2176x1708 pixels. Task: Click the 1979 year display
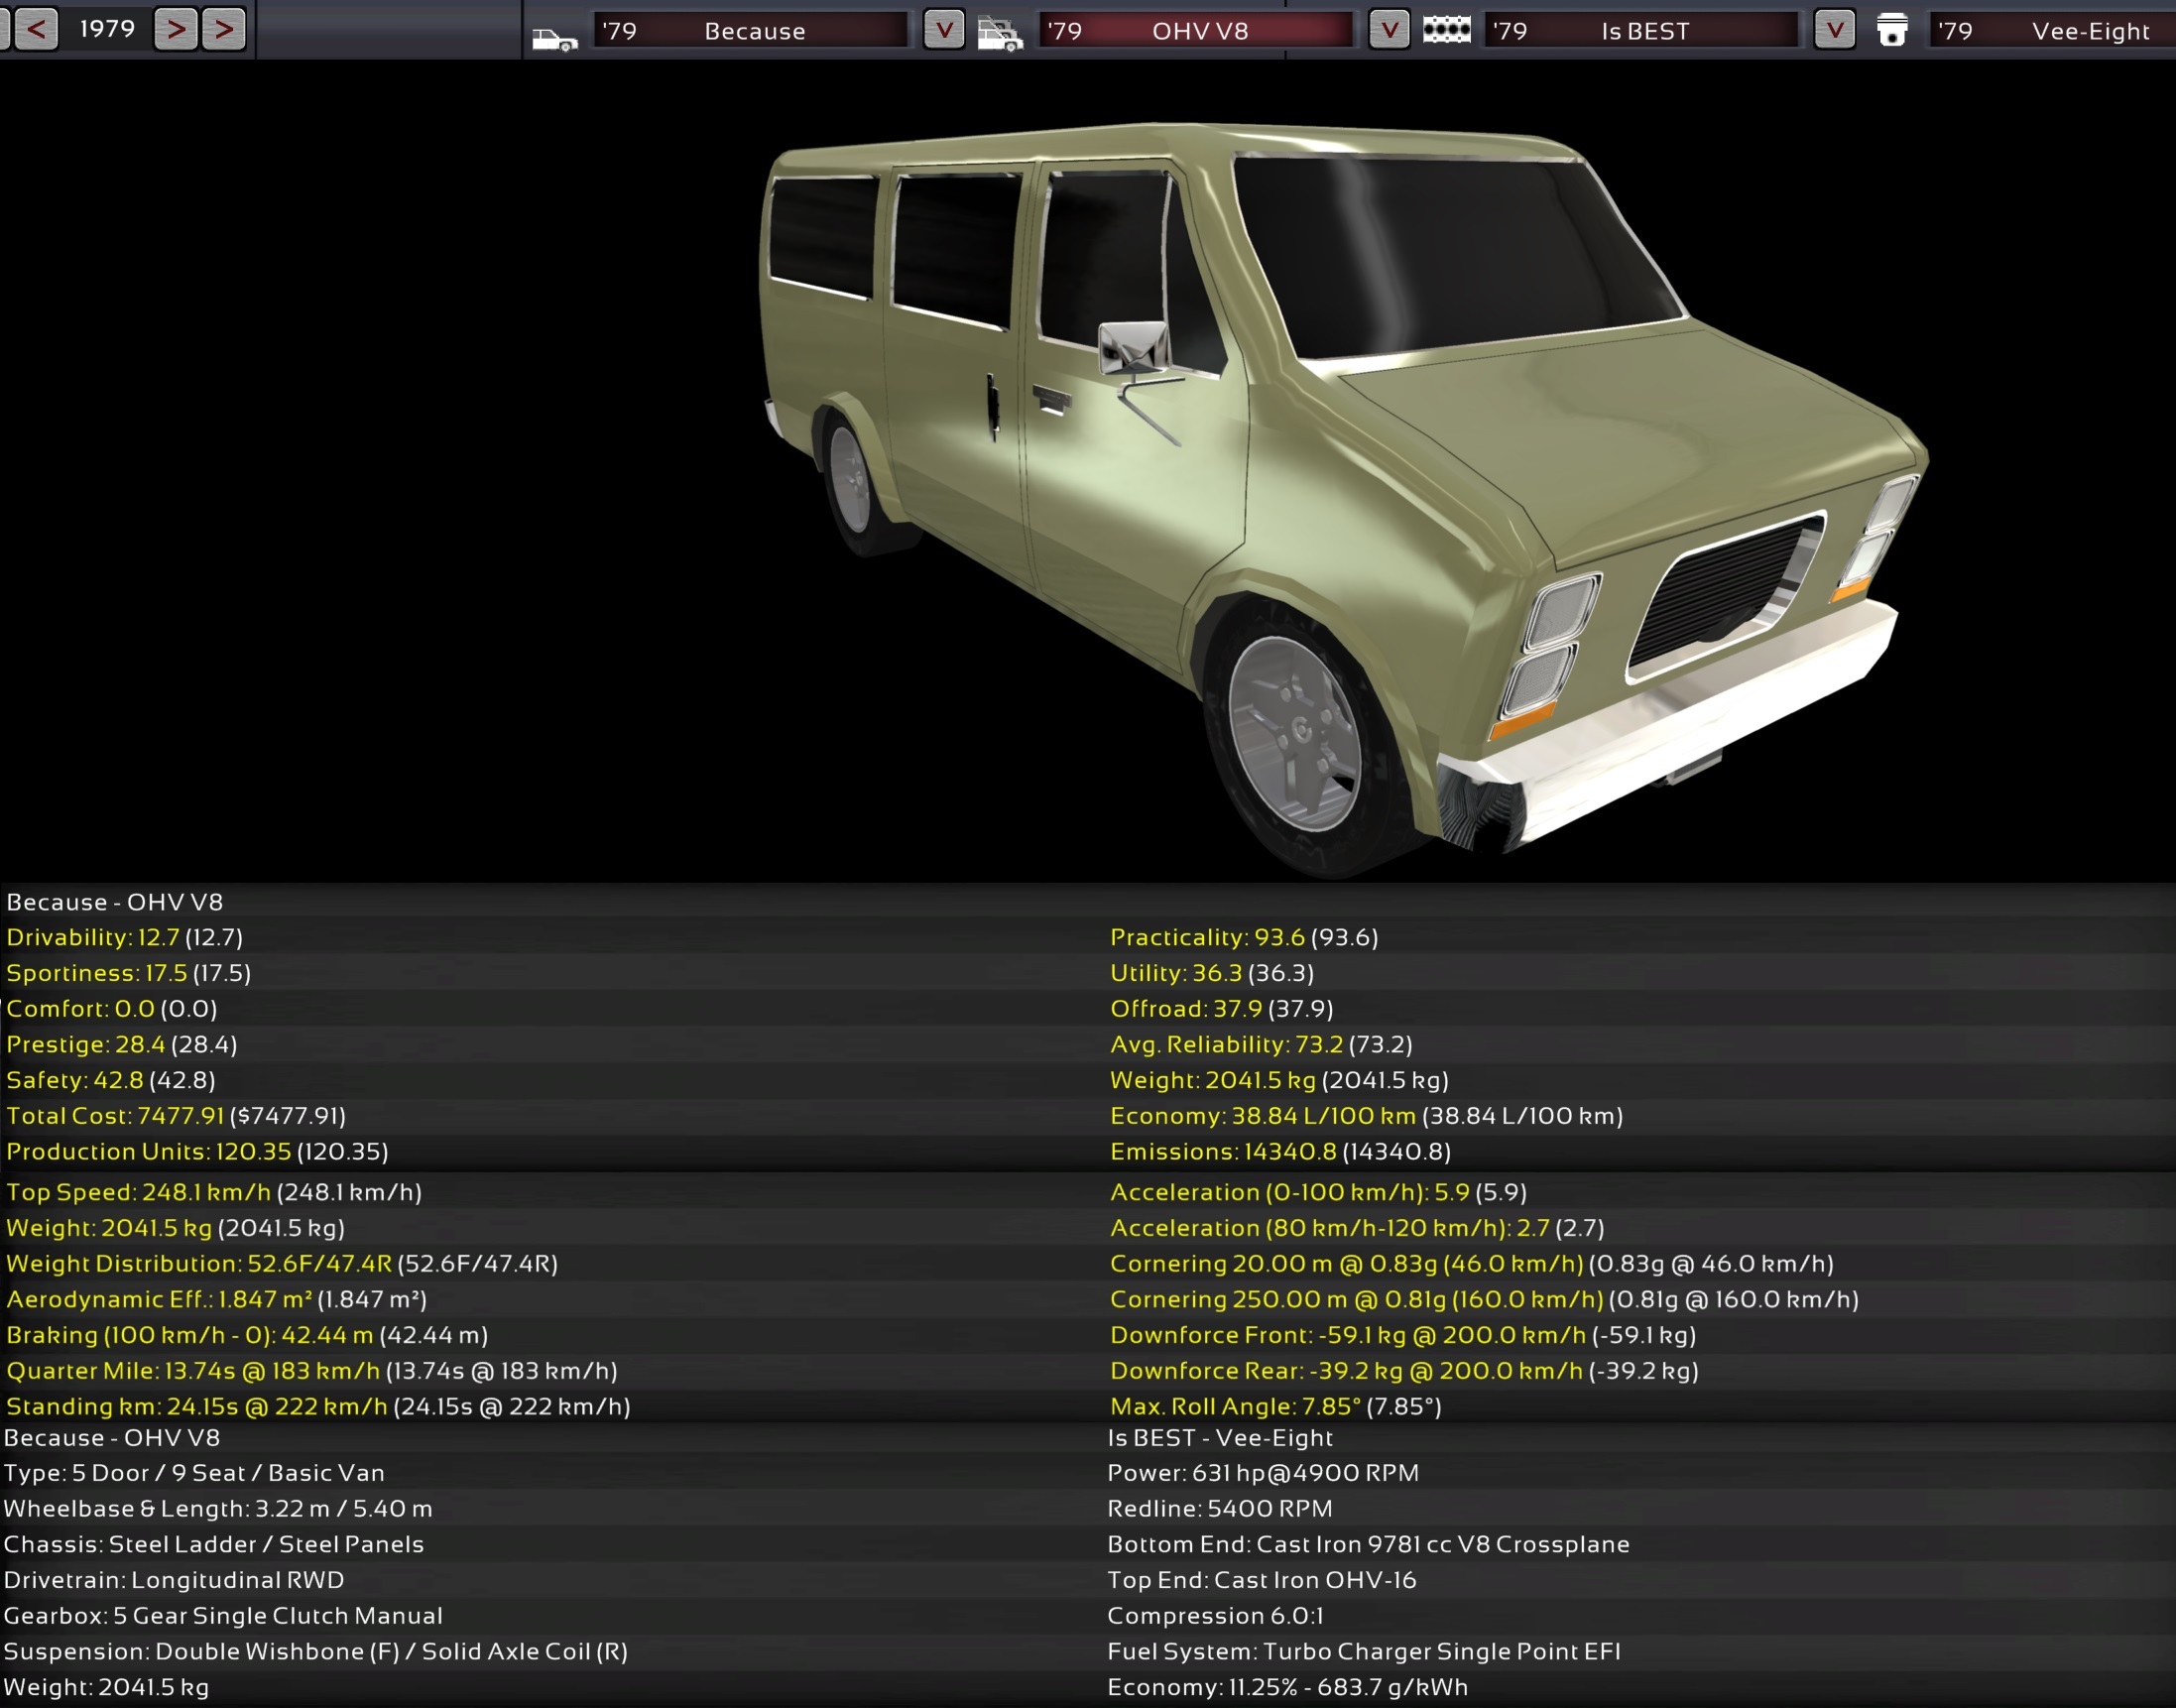[x=107, y=28]
